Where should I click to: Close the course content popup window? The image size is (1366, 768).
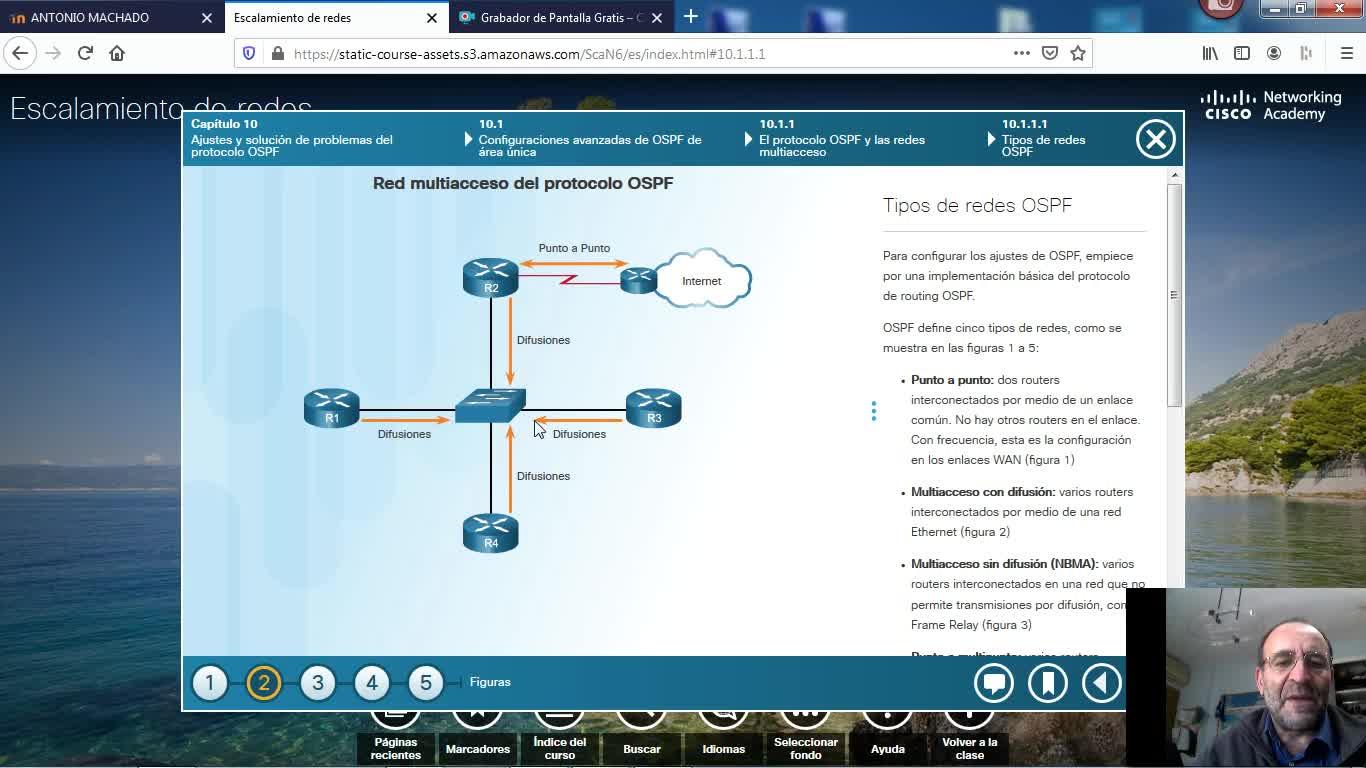pos(1155,139)
